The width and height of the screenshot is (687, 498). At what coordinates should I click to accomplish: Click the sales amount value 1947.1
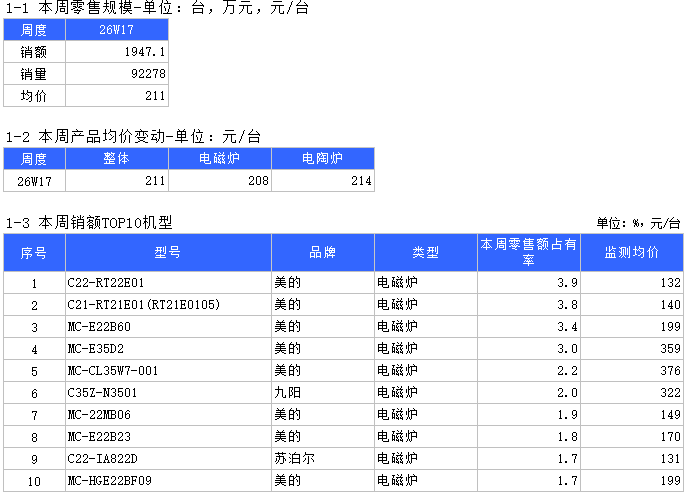[145, 52]
